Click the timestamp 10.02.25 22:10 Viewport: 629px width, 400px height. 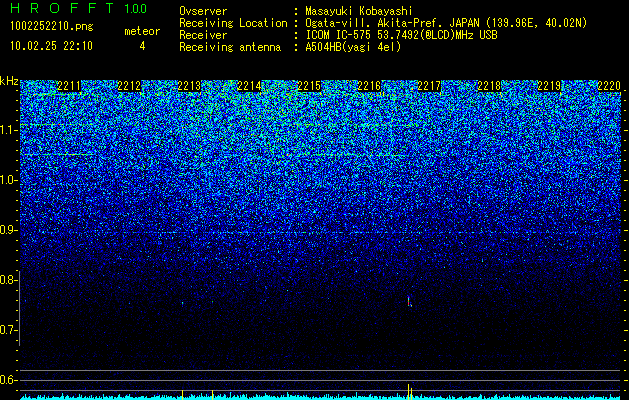point(51,46)
